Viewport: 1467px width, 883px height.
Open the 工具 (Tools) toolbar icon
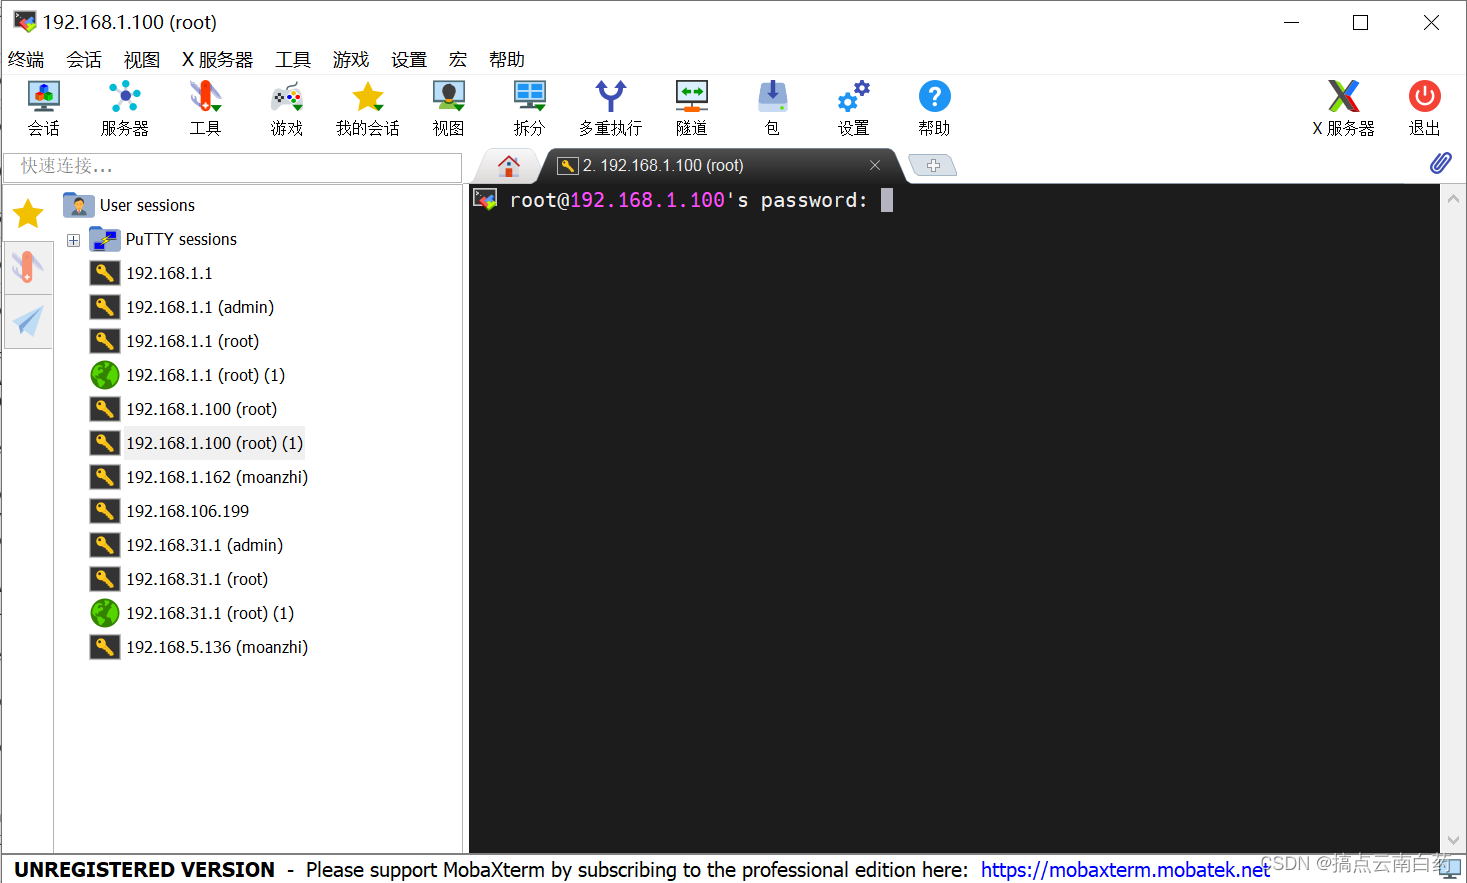205,108
